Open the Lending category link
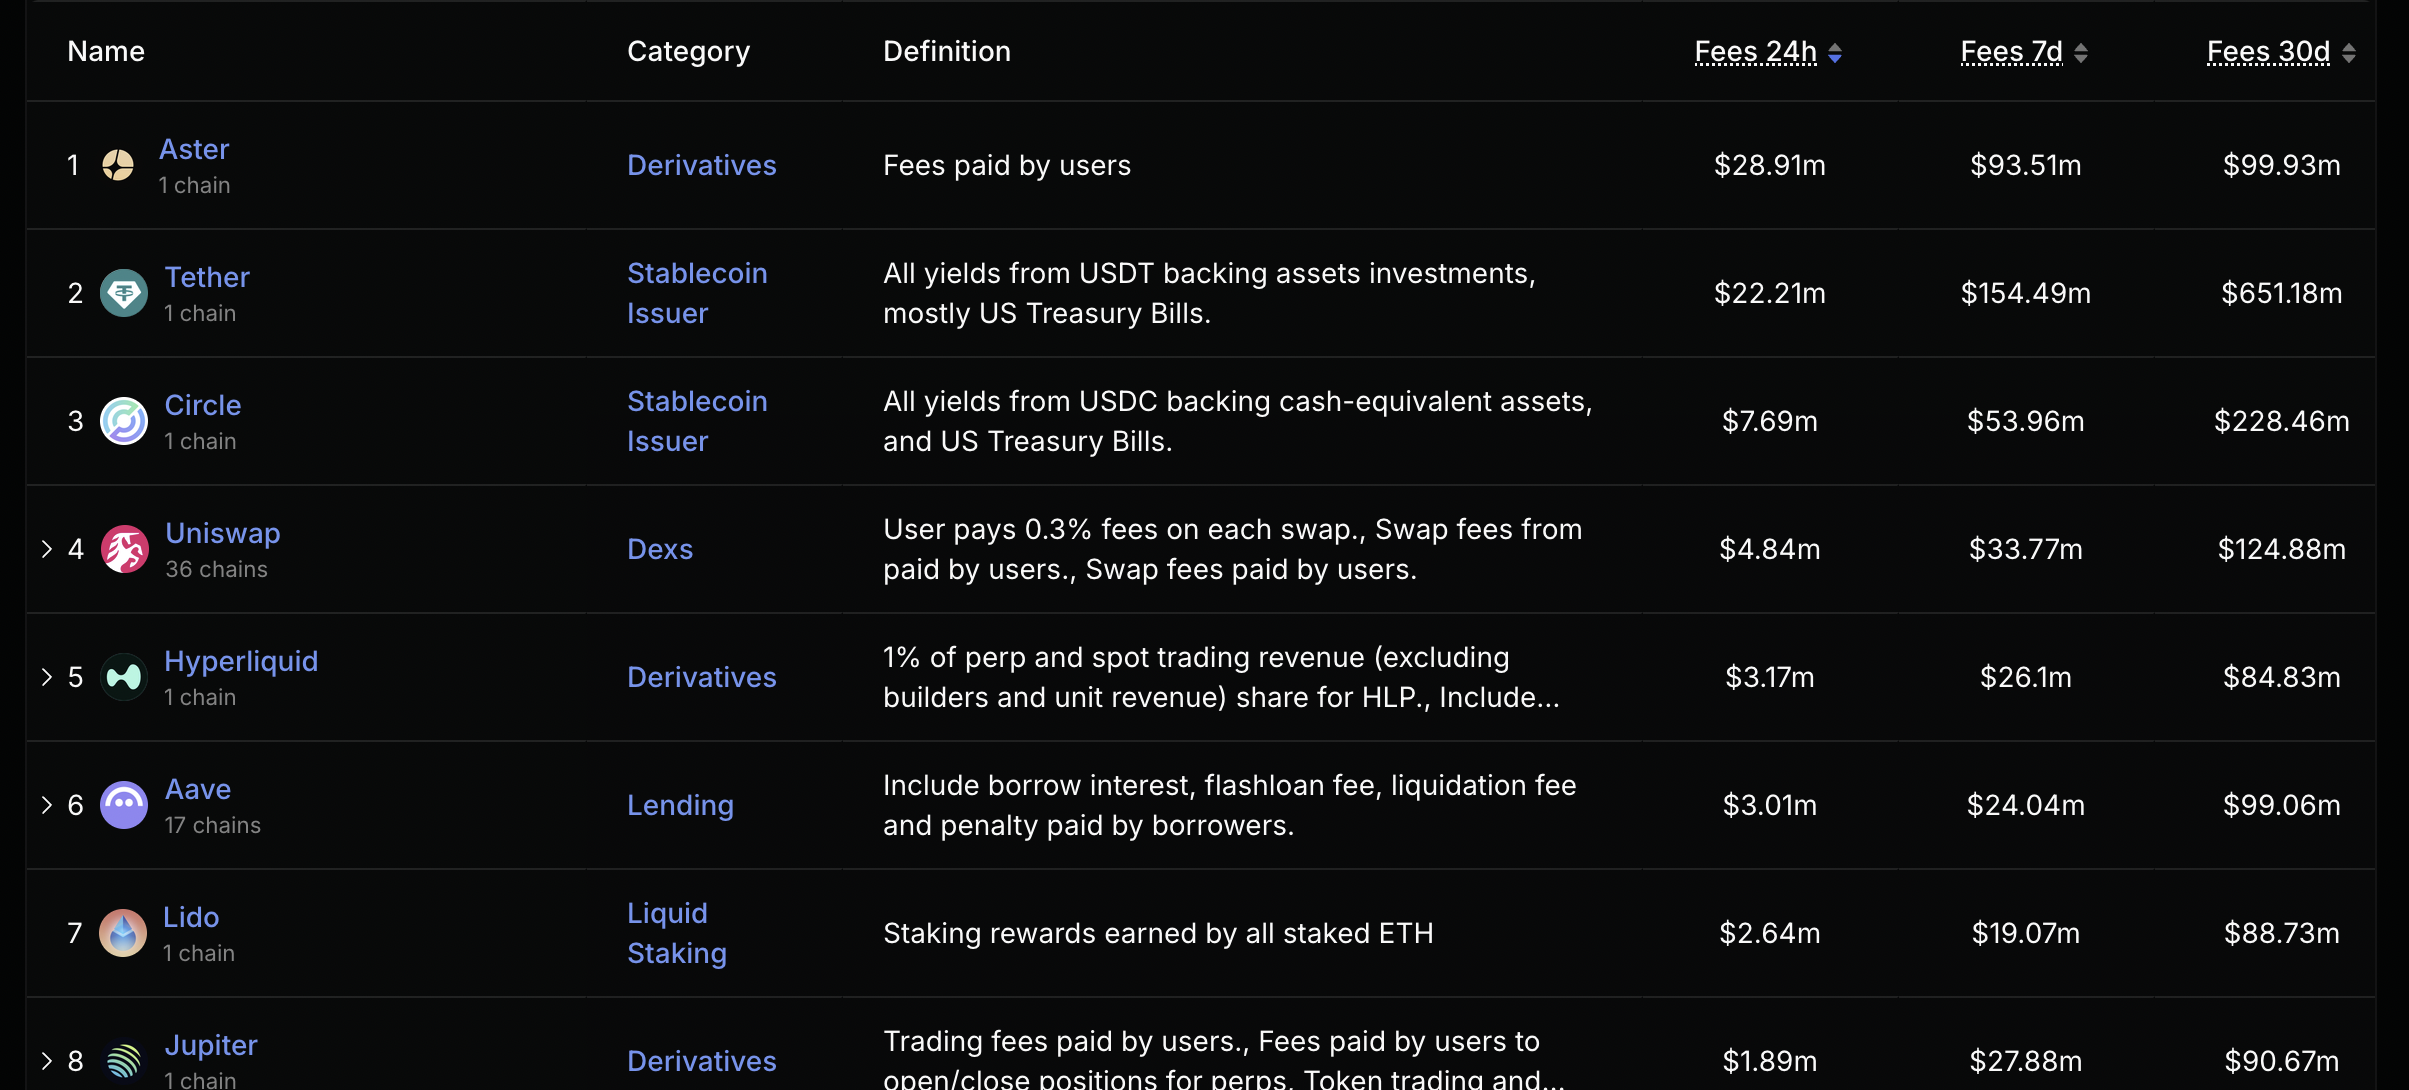Screen dimensions: 2409x1090 click(680, 805)
